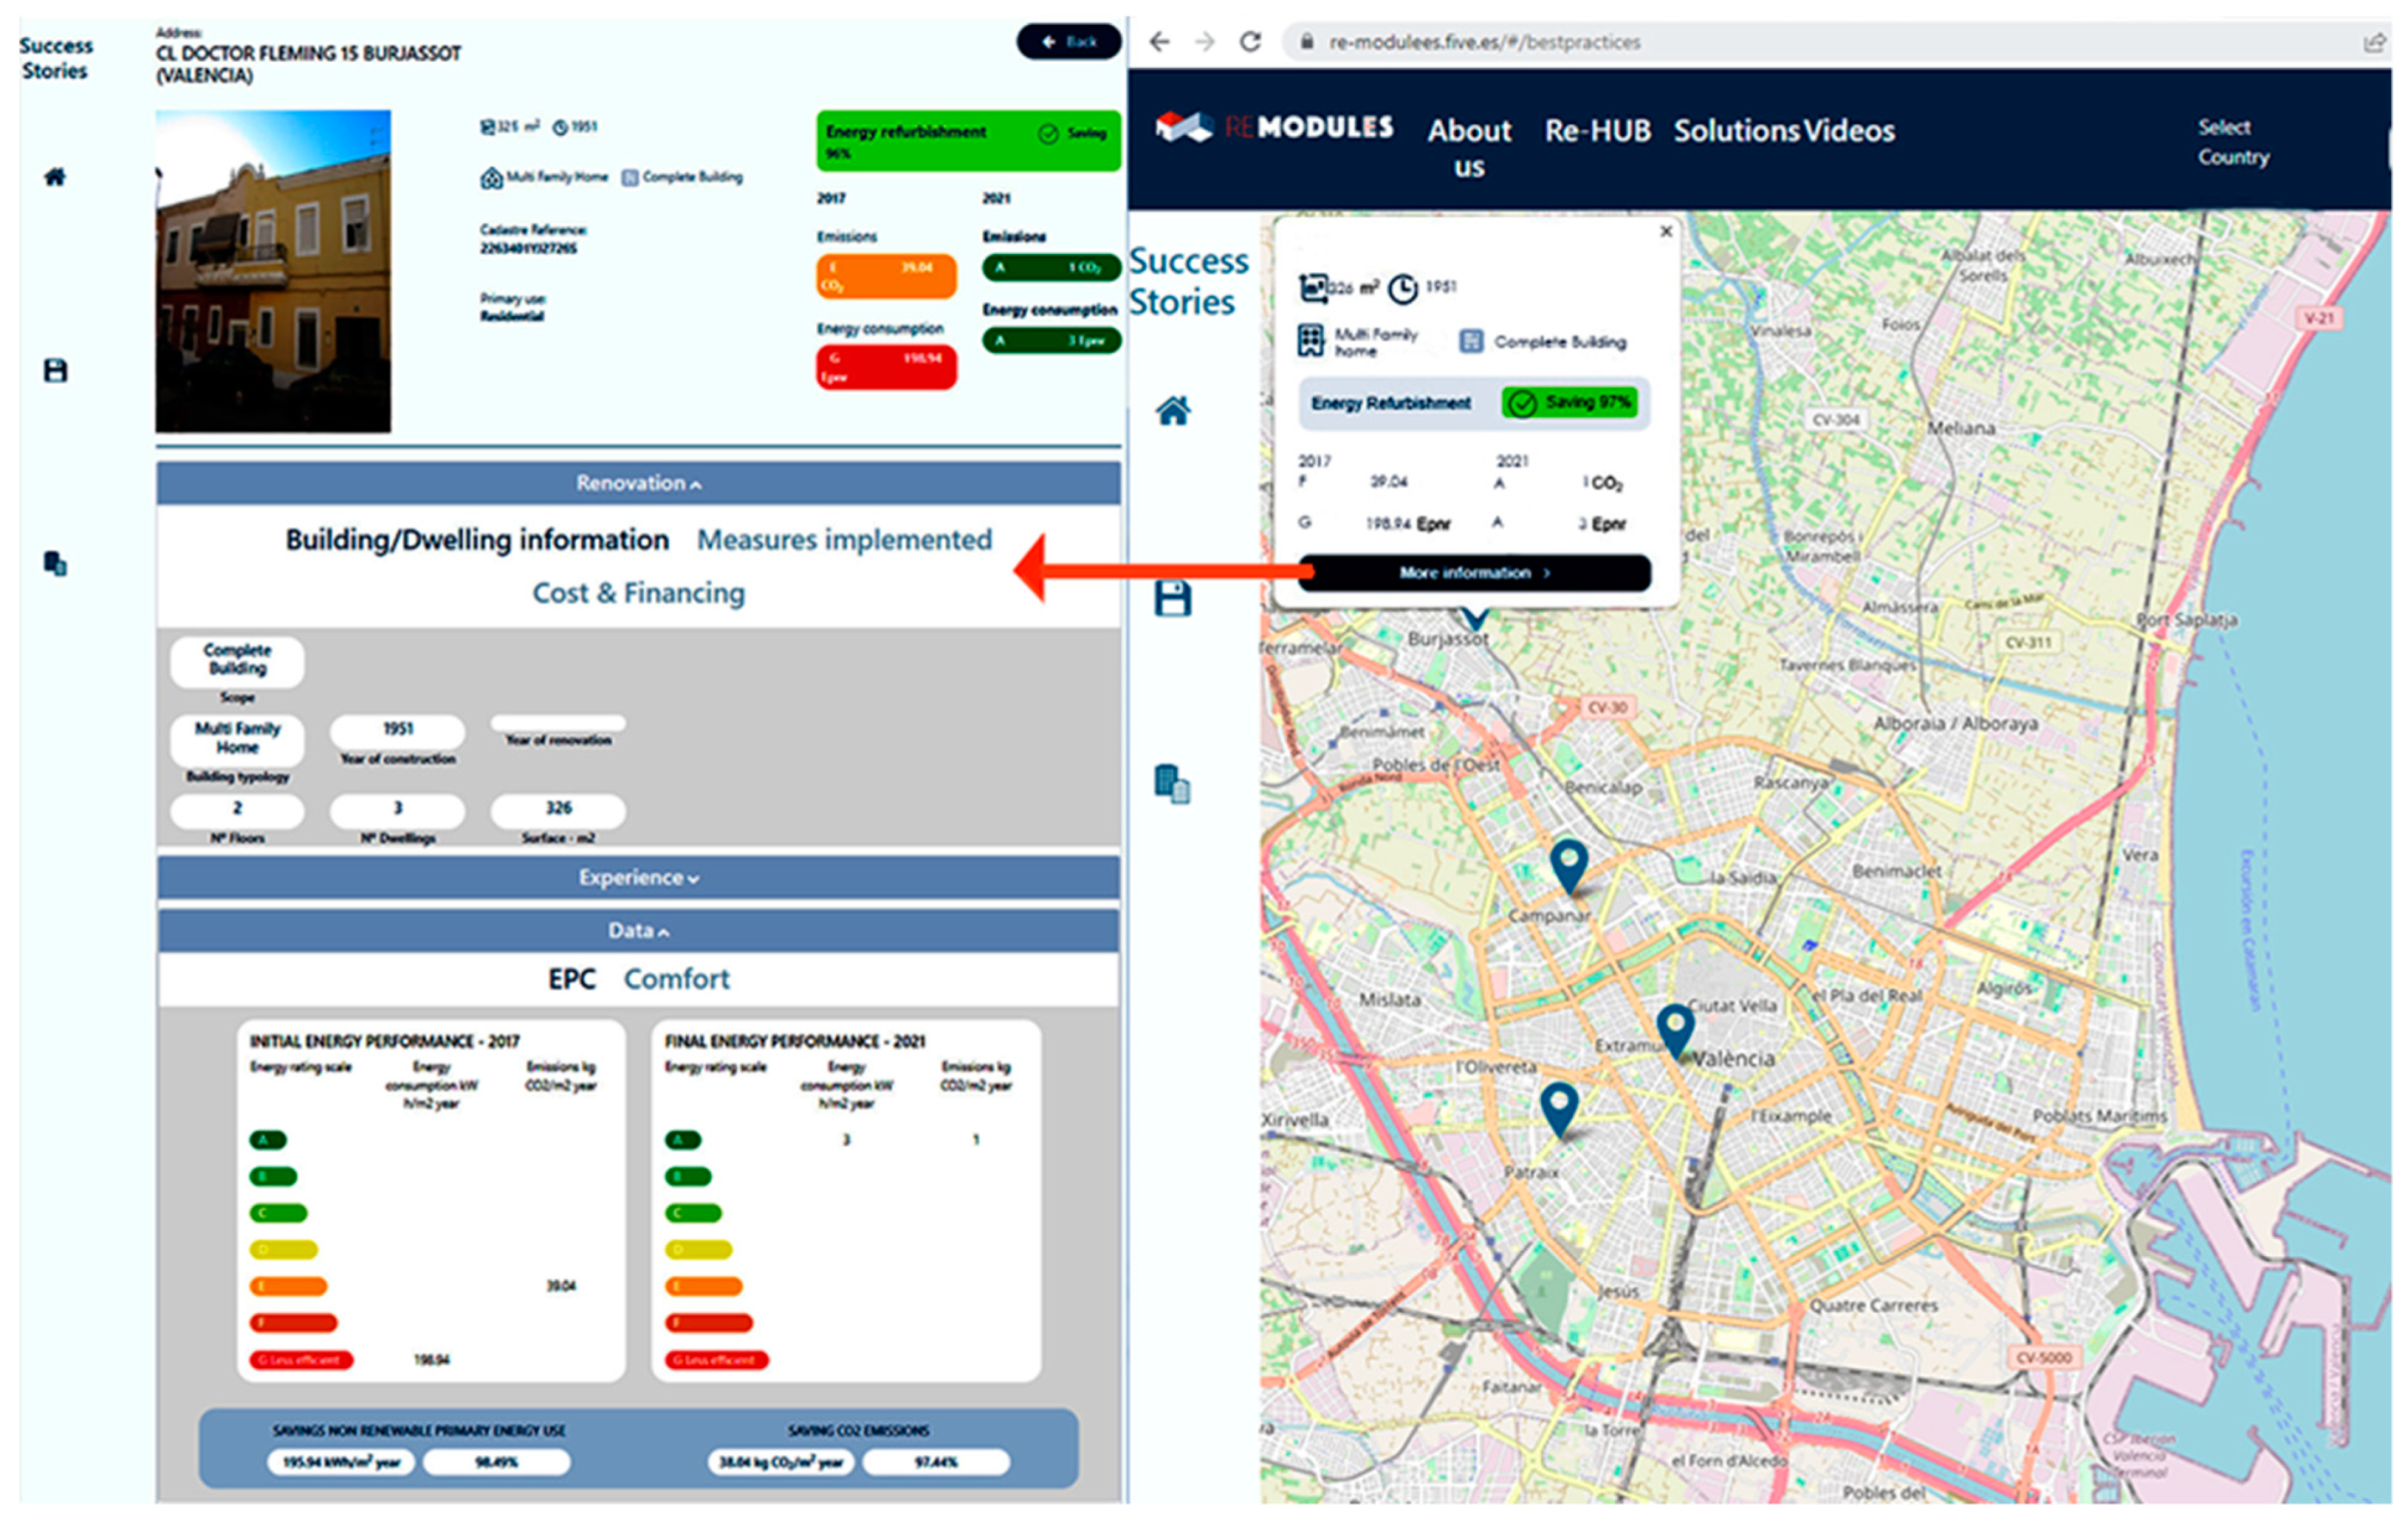This screenshot has width=2408, height=1523.
Task: Switch to the Measures implemented tab
Action: [844, 540]
